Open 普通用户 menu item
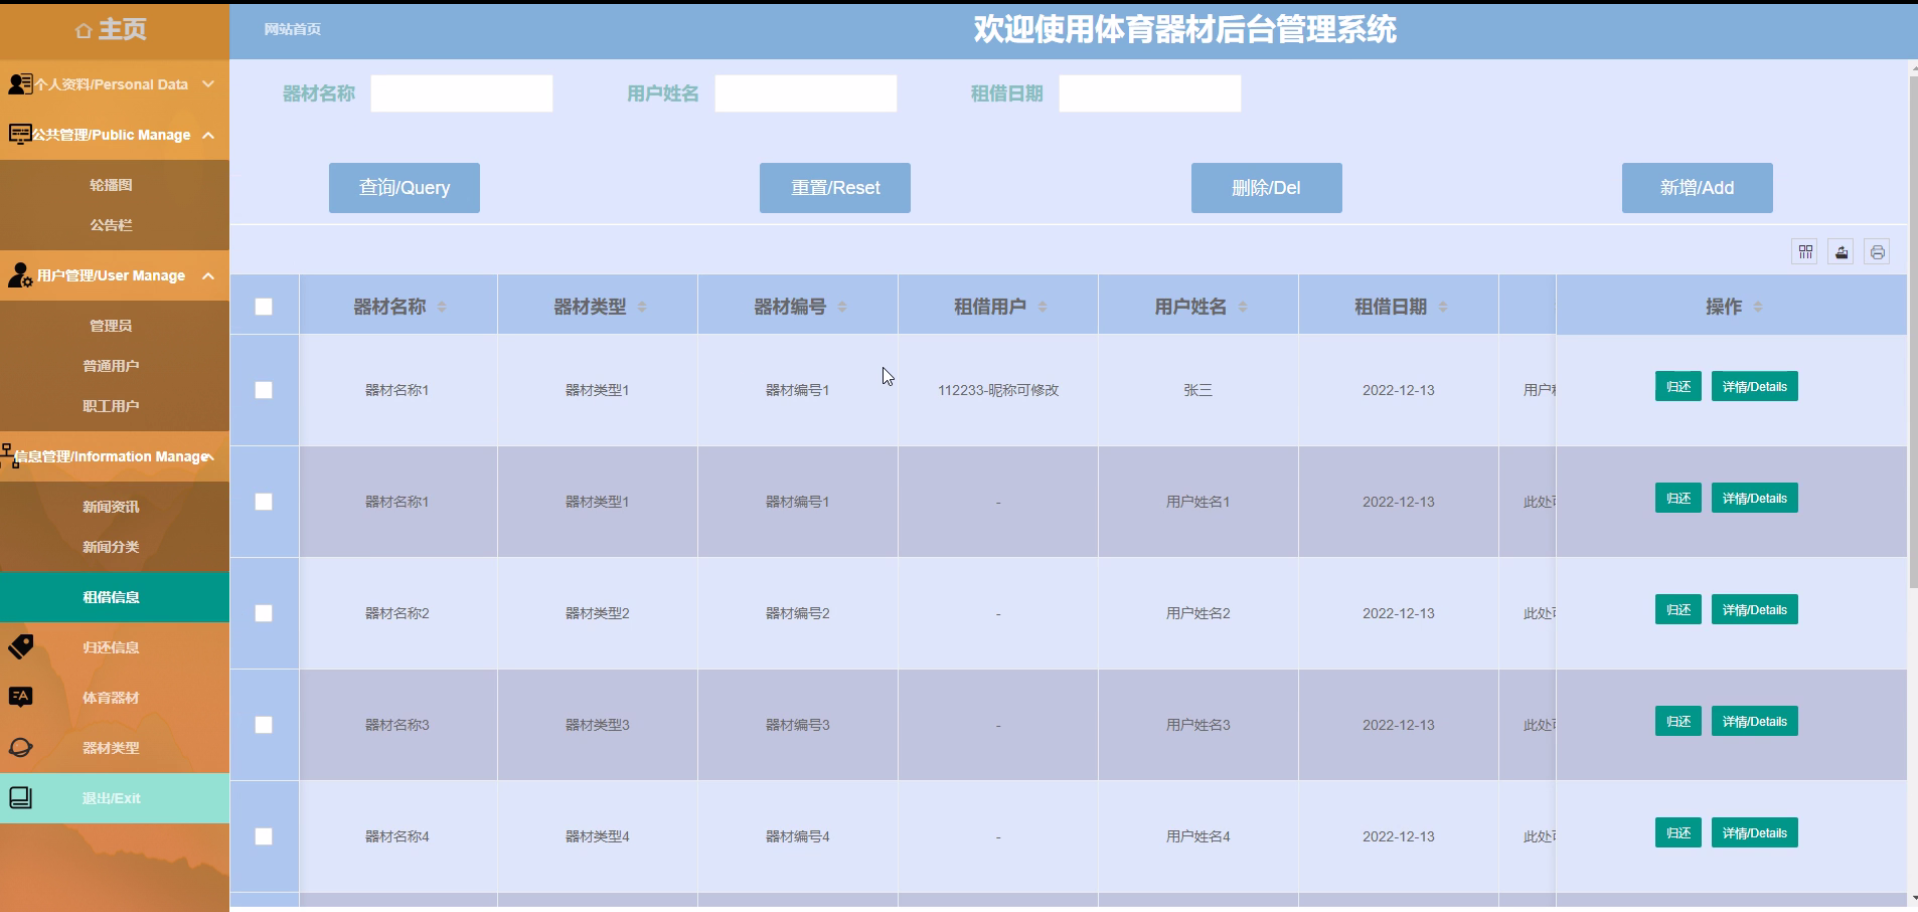 click(x=111, y=366)
